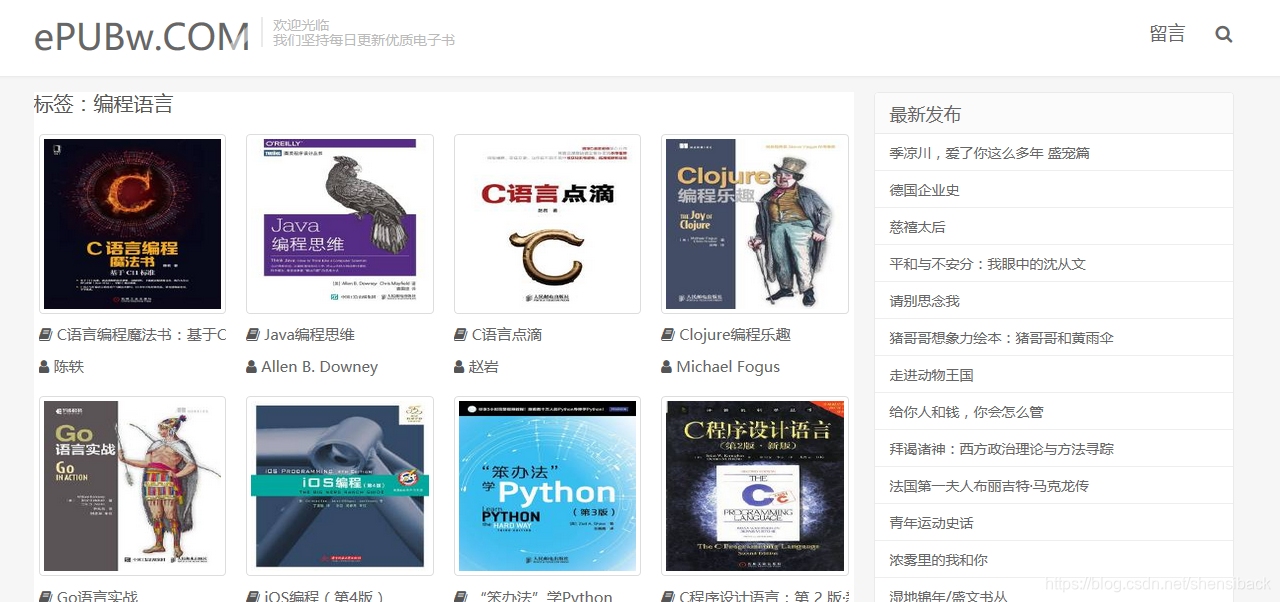Click the book icon before Java编程思维
Viewport: 1280px width, 602px height.
(251, 334)
